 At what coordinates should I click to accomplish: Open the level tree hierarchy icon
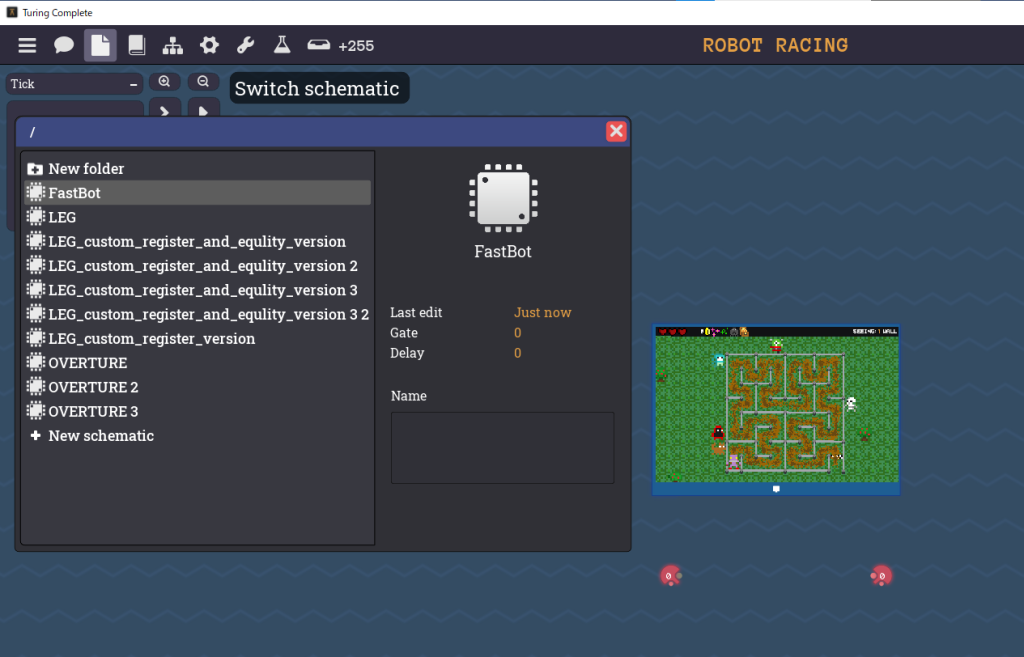coord(172,46)
